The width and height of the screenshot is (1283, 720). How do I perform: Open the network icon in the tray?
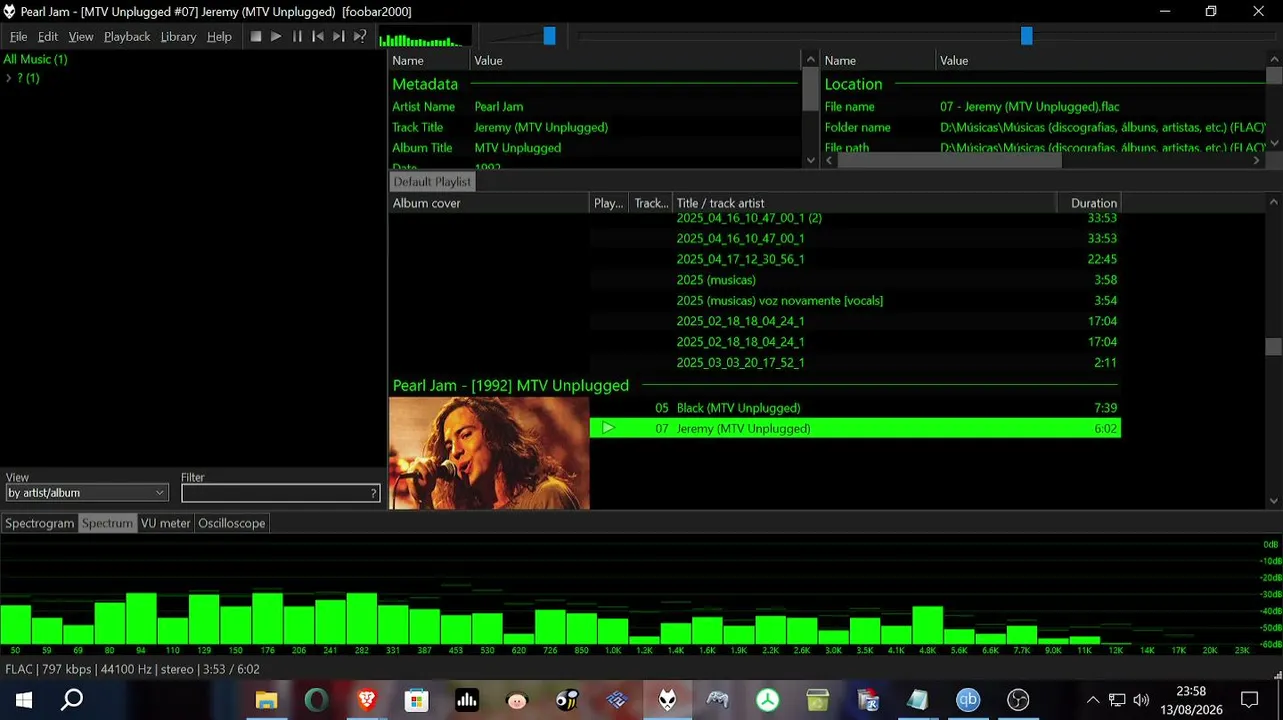pyautogui.click(x=1117, y=700)
